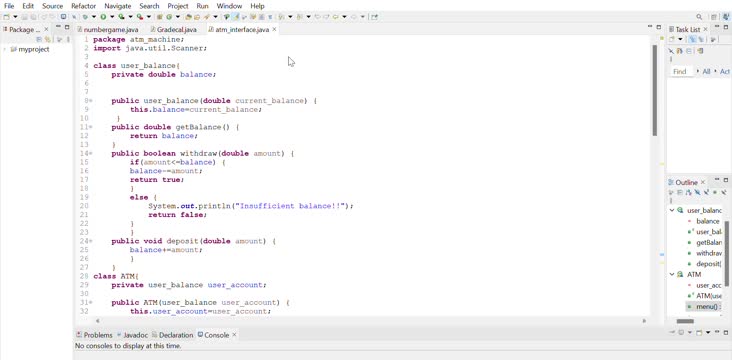
Task: Expand the myproject tree node
Action: (5, 49)
